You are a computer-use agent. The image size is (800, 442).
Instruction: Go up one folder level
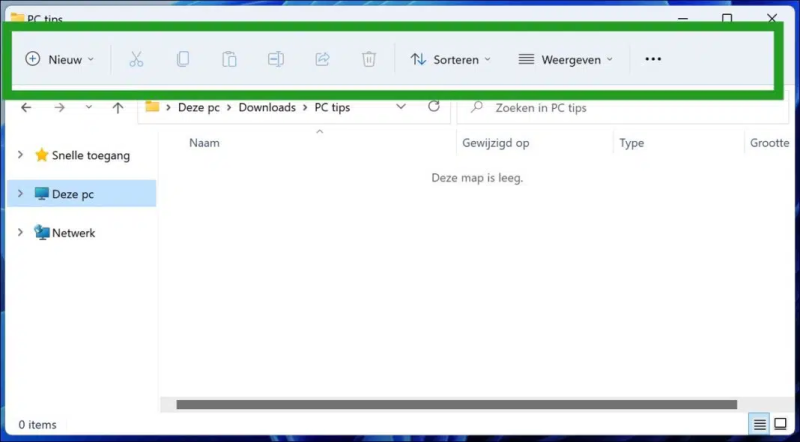[x=118, y=107]
